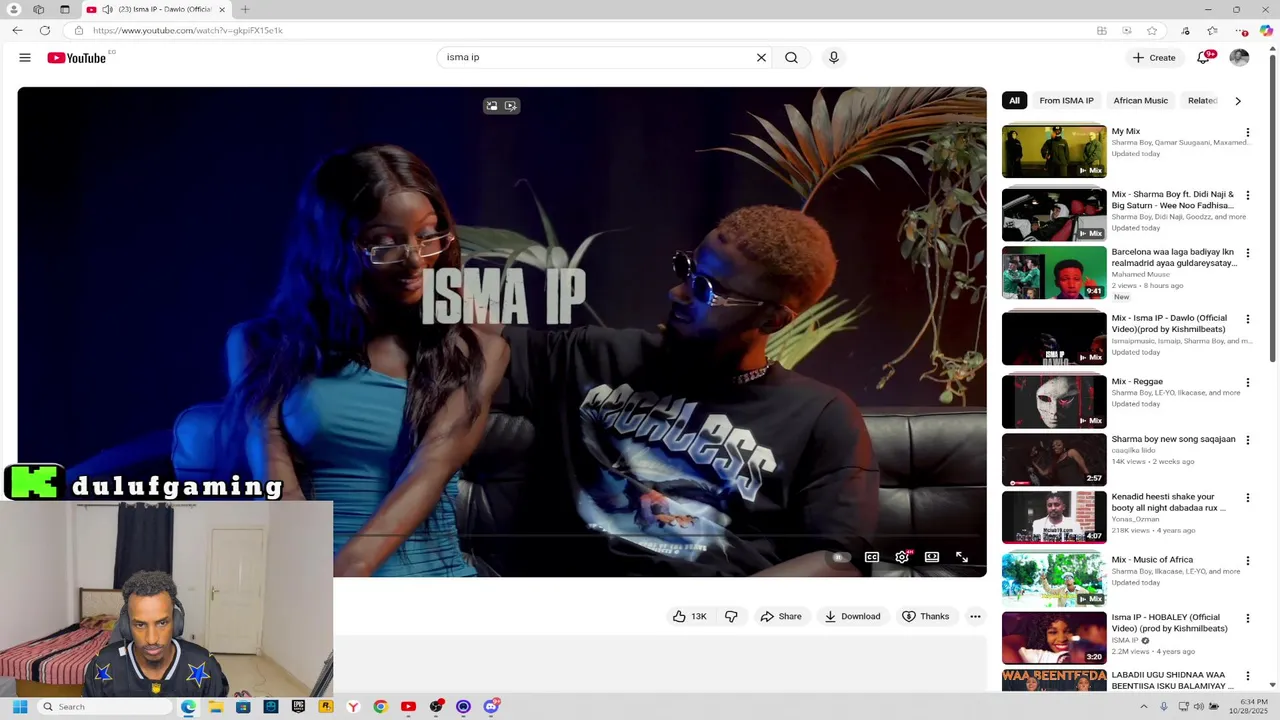The width and height of the screenshot is (1280, 720).
Task: Open a new browser tab
Action: (245, 10)
